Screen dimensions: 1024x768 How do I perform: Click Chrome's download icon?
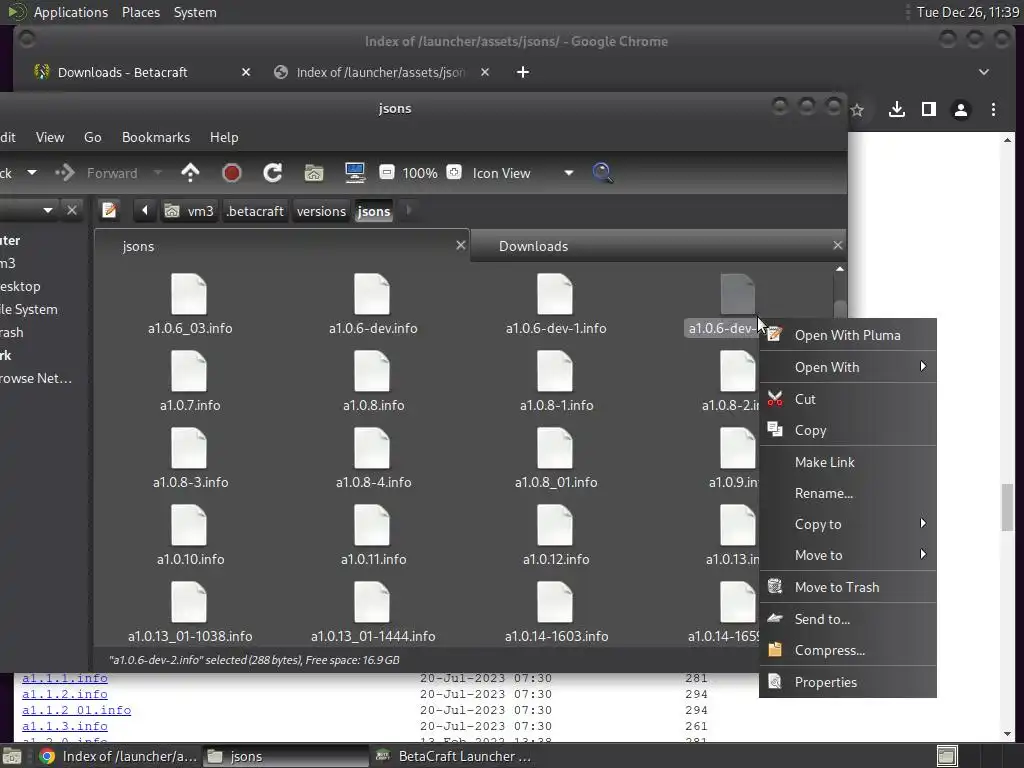(x=897, y=110)
